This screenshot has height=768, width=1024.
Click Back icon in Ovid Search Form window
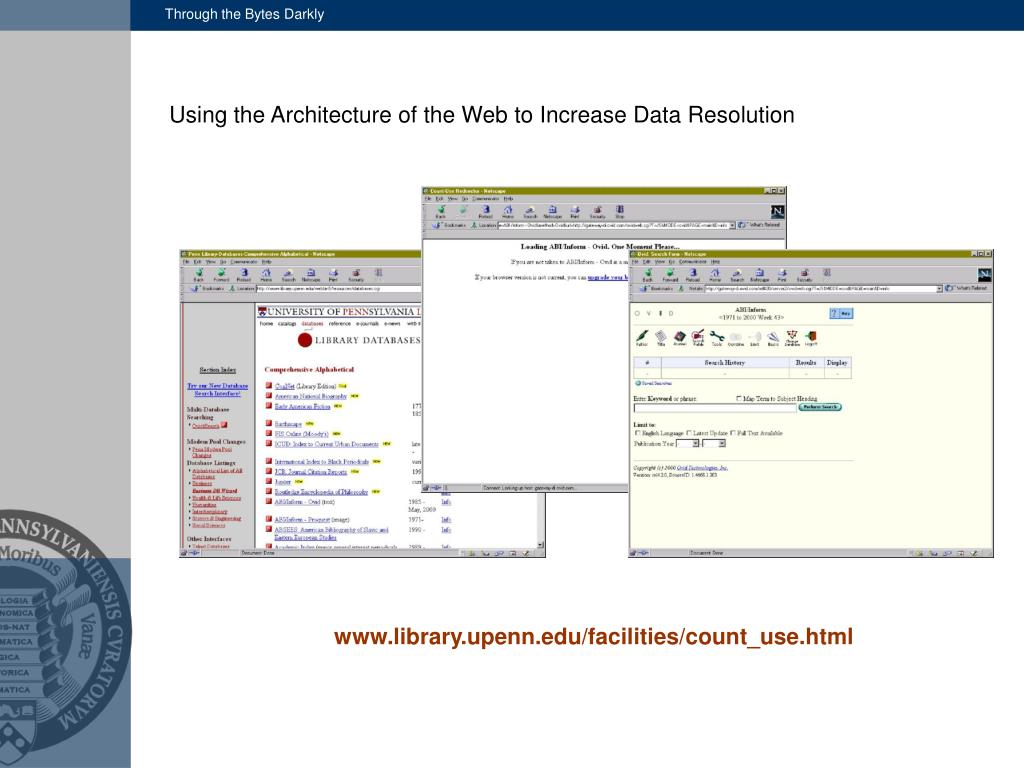tap(647, 274)
